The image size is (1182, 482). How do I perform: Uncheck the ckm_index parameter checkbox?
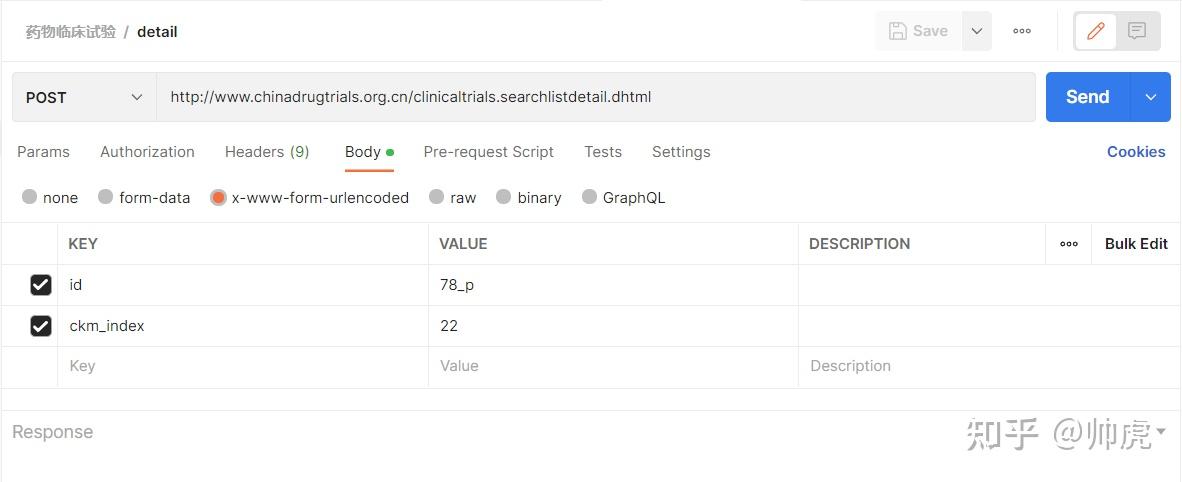pos(41,326)
